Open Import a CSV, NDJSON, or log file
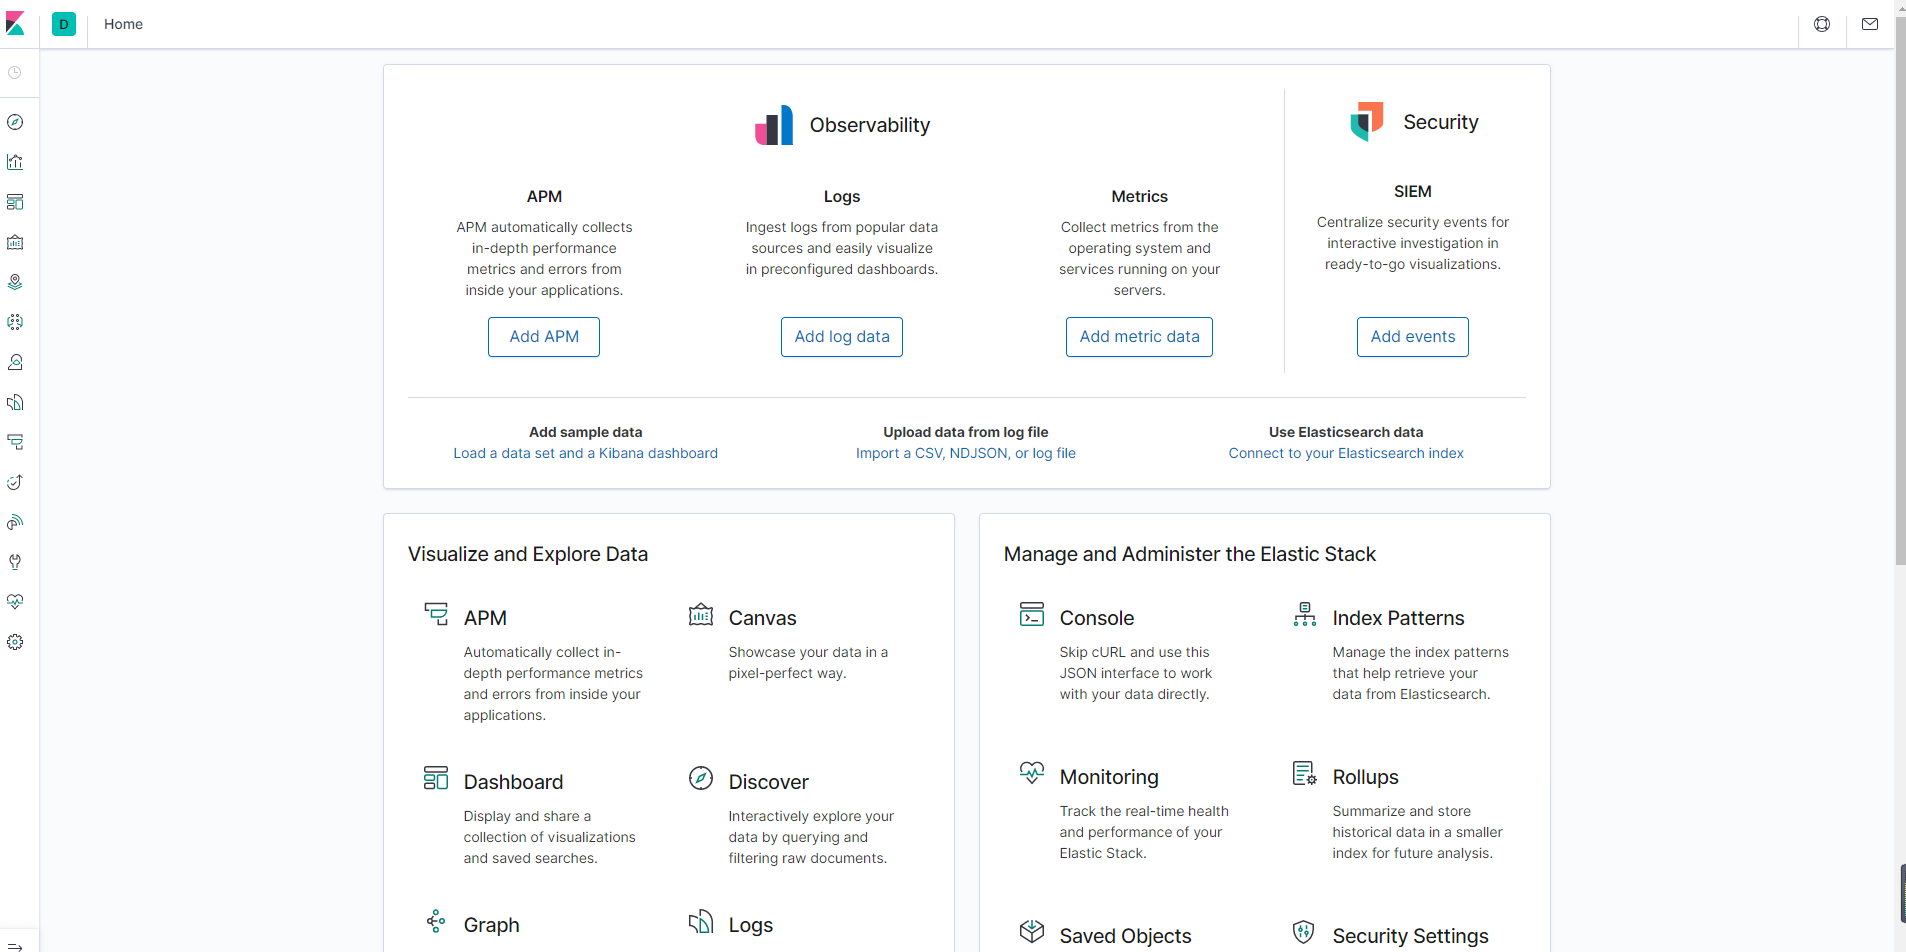The image size is (1906, 952). 966,453
